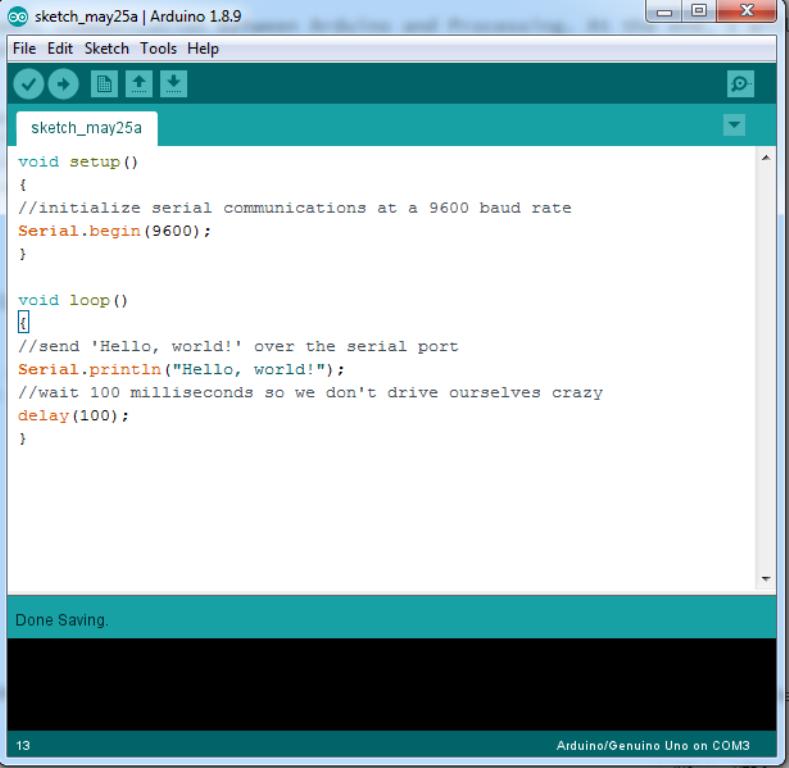Click the line number 13 in status bar
Viewport: 789px width, 768px height.
pos(23,745)
